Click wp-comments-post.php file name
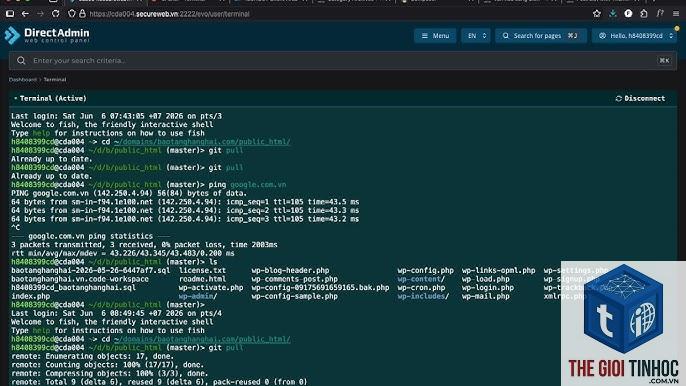686x386 pixels. pyautogui.click(x=294, y=279)
